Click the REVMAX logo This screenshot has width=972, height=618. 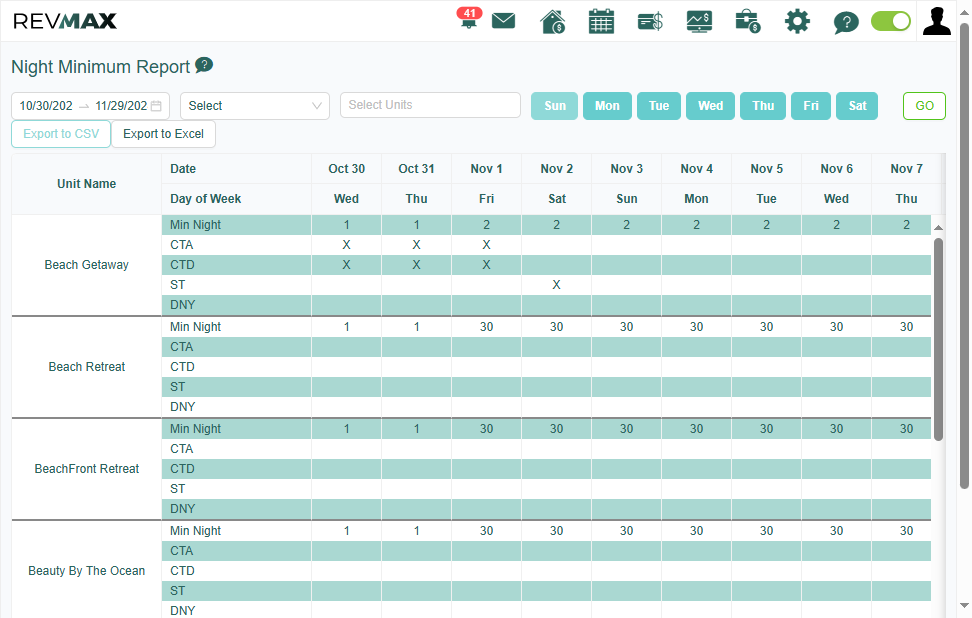65,21
